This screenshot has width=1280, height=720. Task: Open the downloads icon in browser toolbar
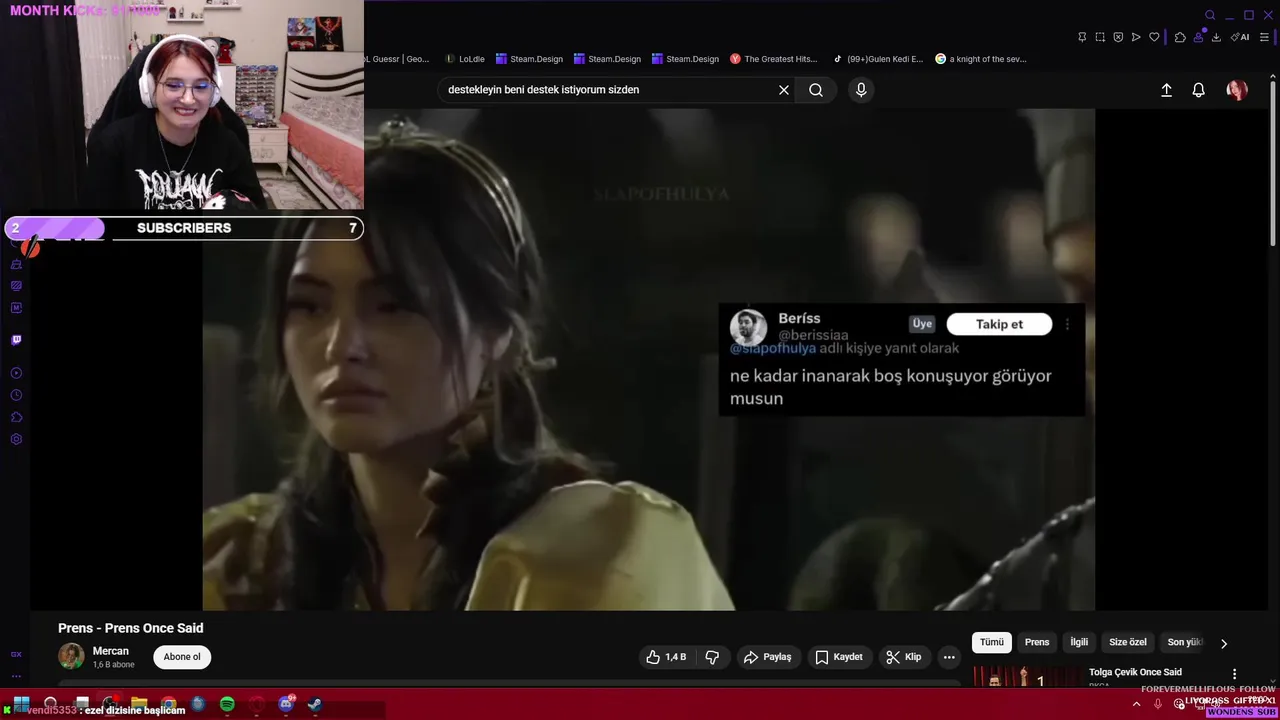(1216, 37)
